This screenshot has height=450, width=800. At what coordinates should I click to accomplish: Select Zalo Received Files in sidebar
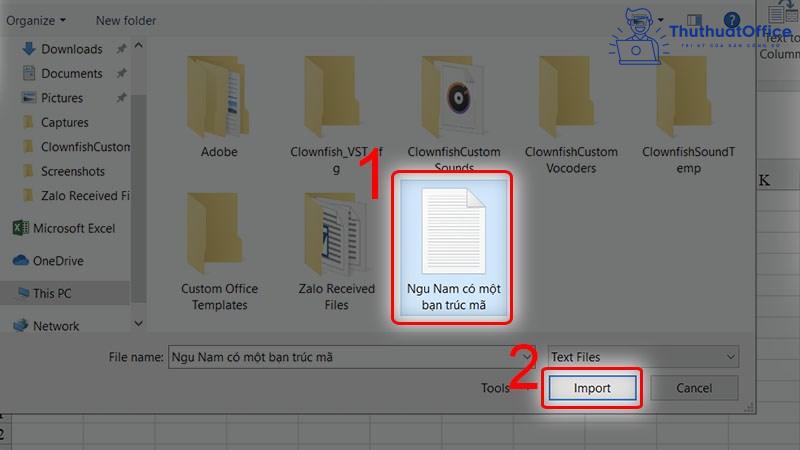[x=85, y=196]
